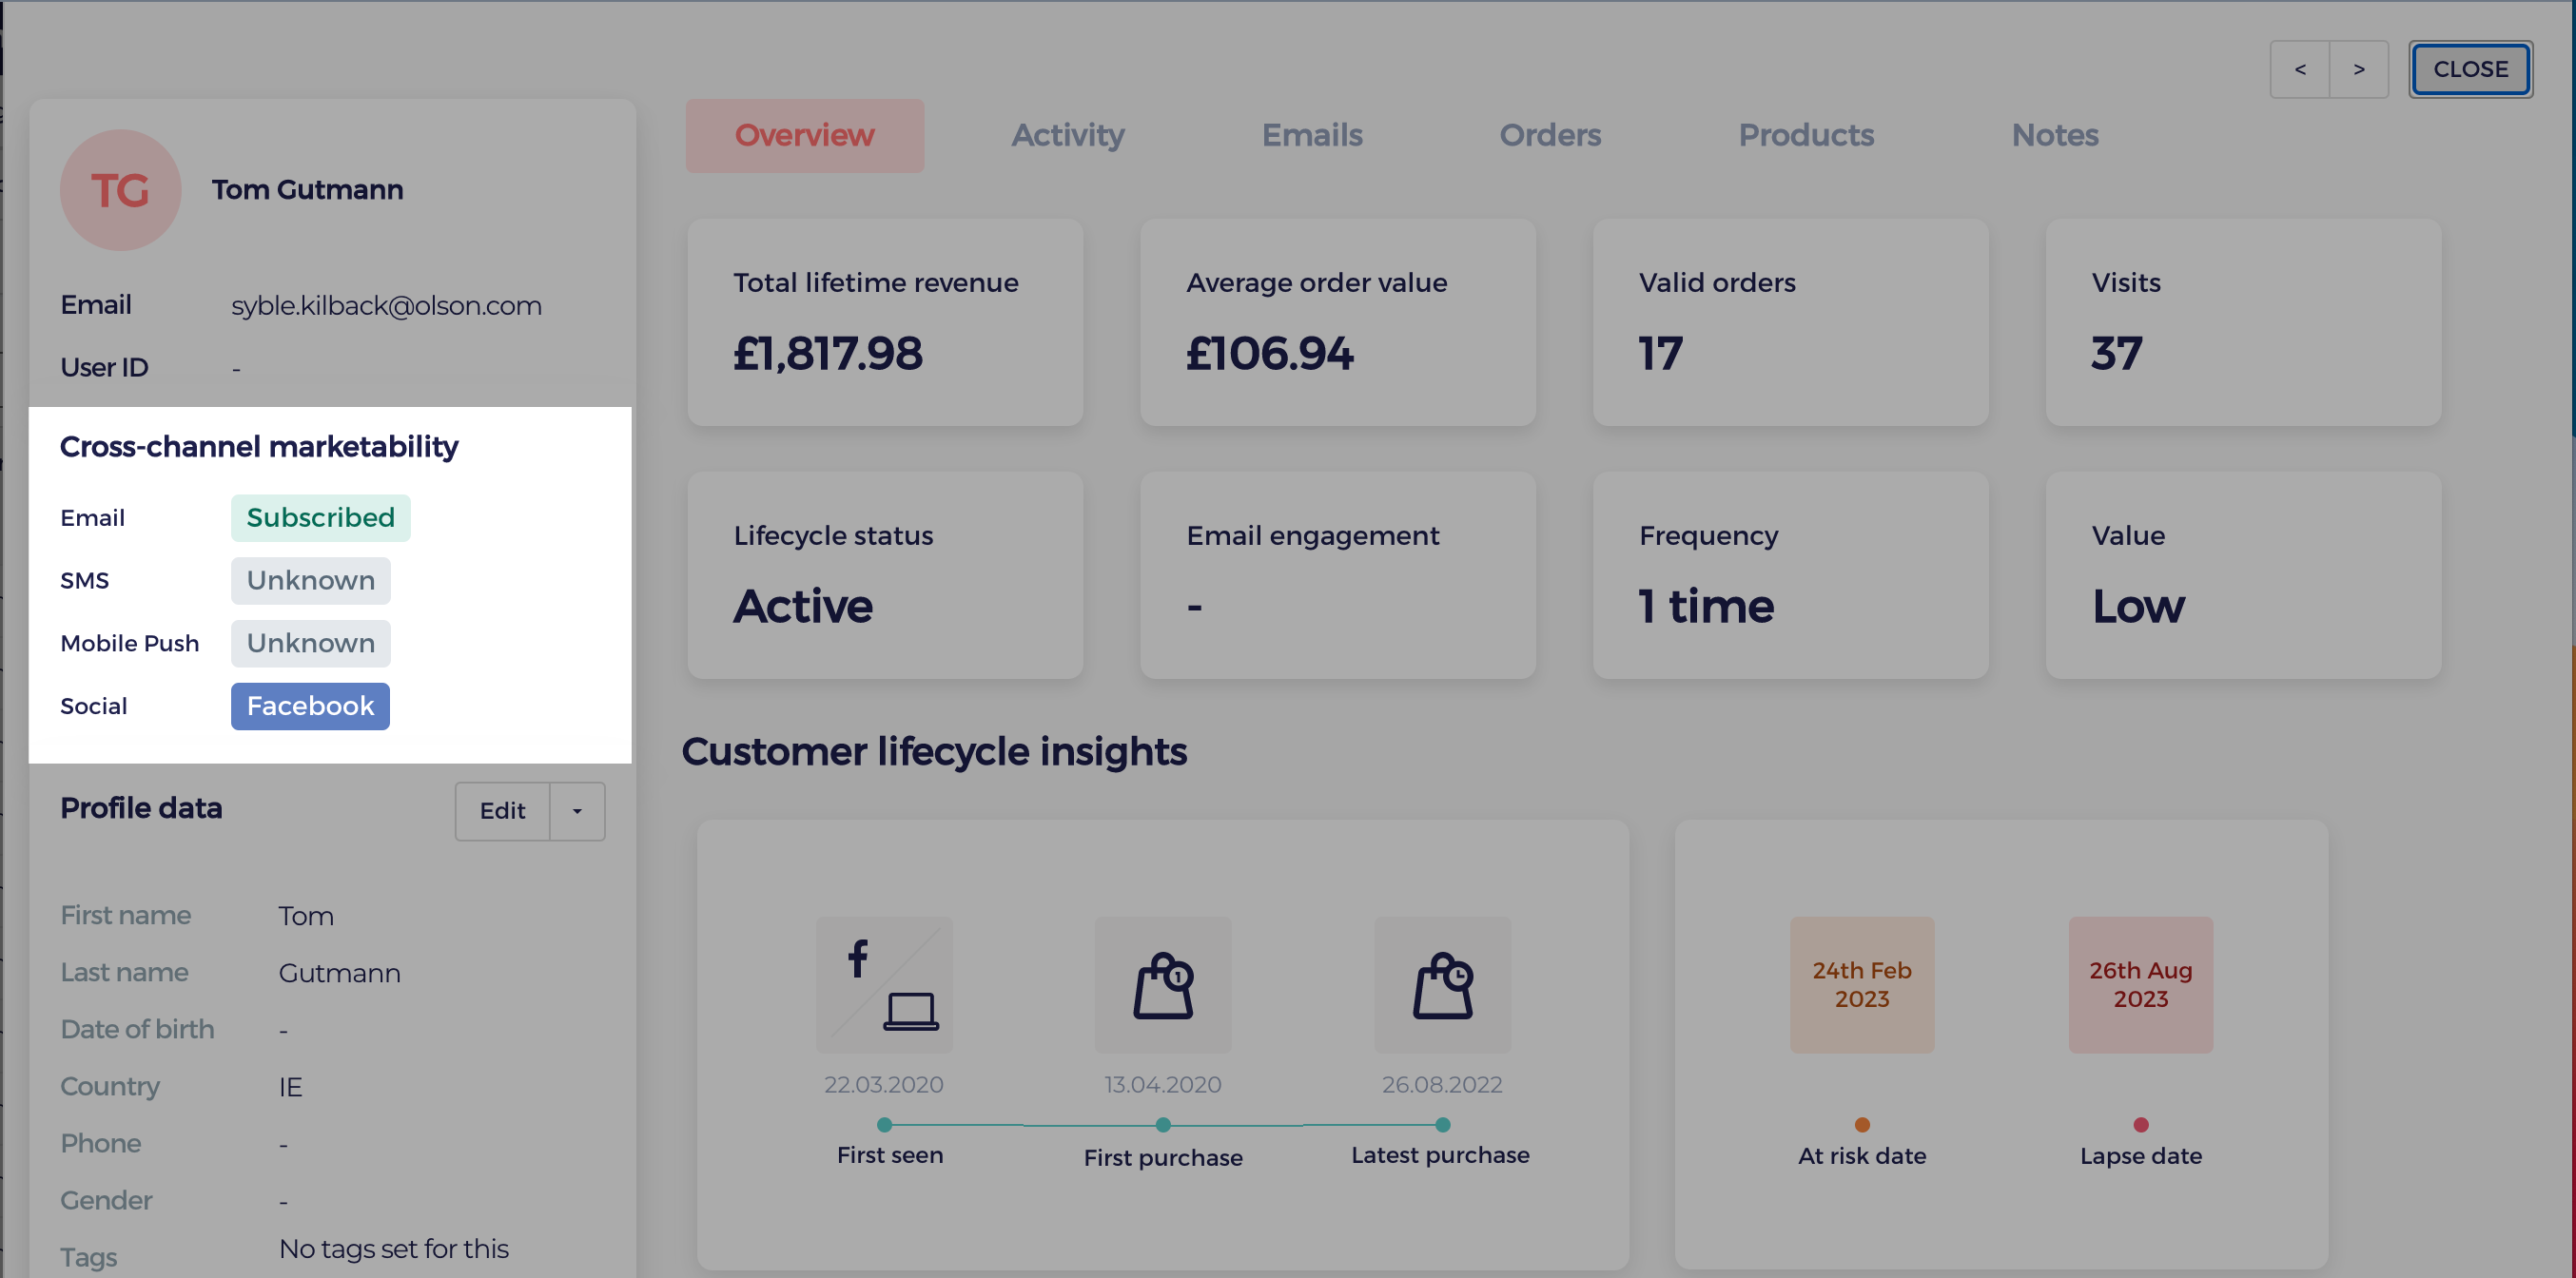Click the Customer lifecycle insights heading
Image resolution: width=2576 pixels, height=1278 pixels.
[x=934, y=752]
